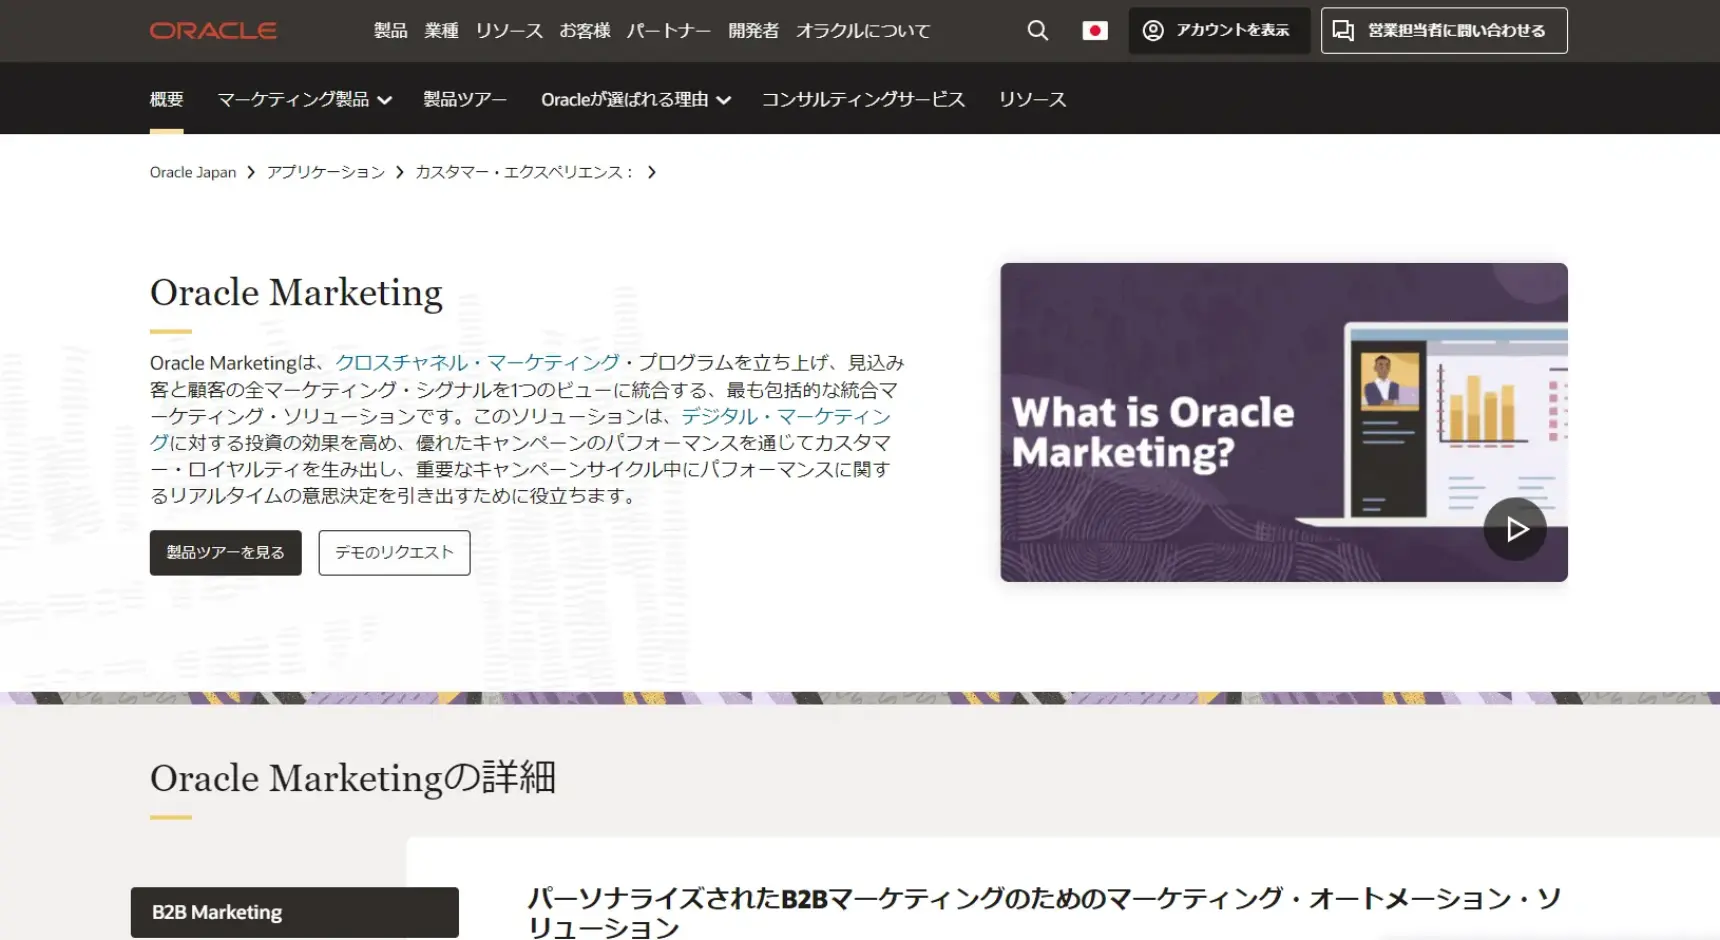Image resolution: width=1720 pixels, height=940 pixels.
Task: Open the 開発者 top menu
Action: pyautogui.click(x=754, y=31)
